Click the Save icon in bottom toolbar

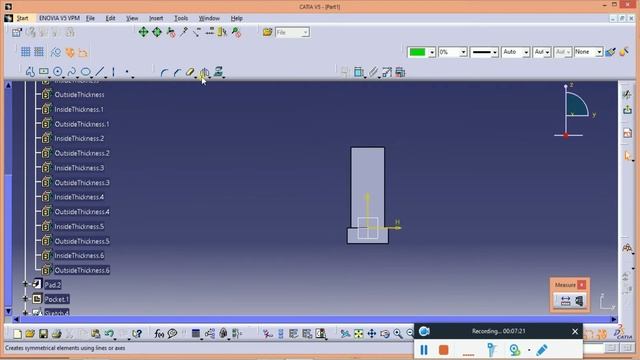click(x=43, y=334)
